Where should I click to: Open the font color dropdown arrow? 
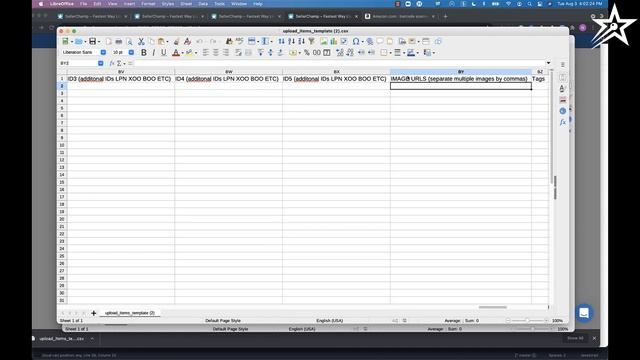[x=182, y=53]
